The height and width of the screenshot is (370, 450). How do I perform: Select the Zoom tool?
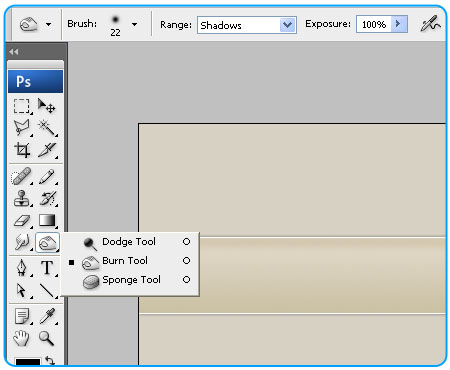[x=46, y=338]
